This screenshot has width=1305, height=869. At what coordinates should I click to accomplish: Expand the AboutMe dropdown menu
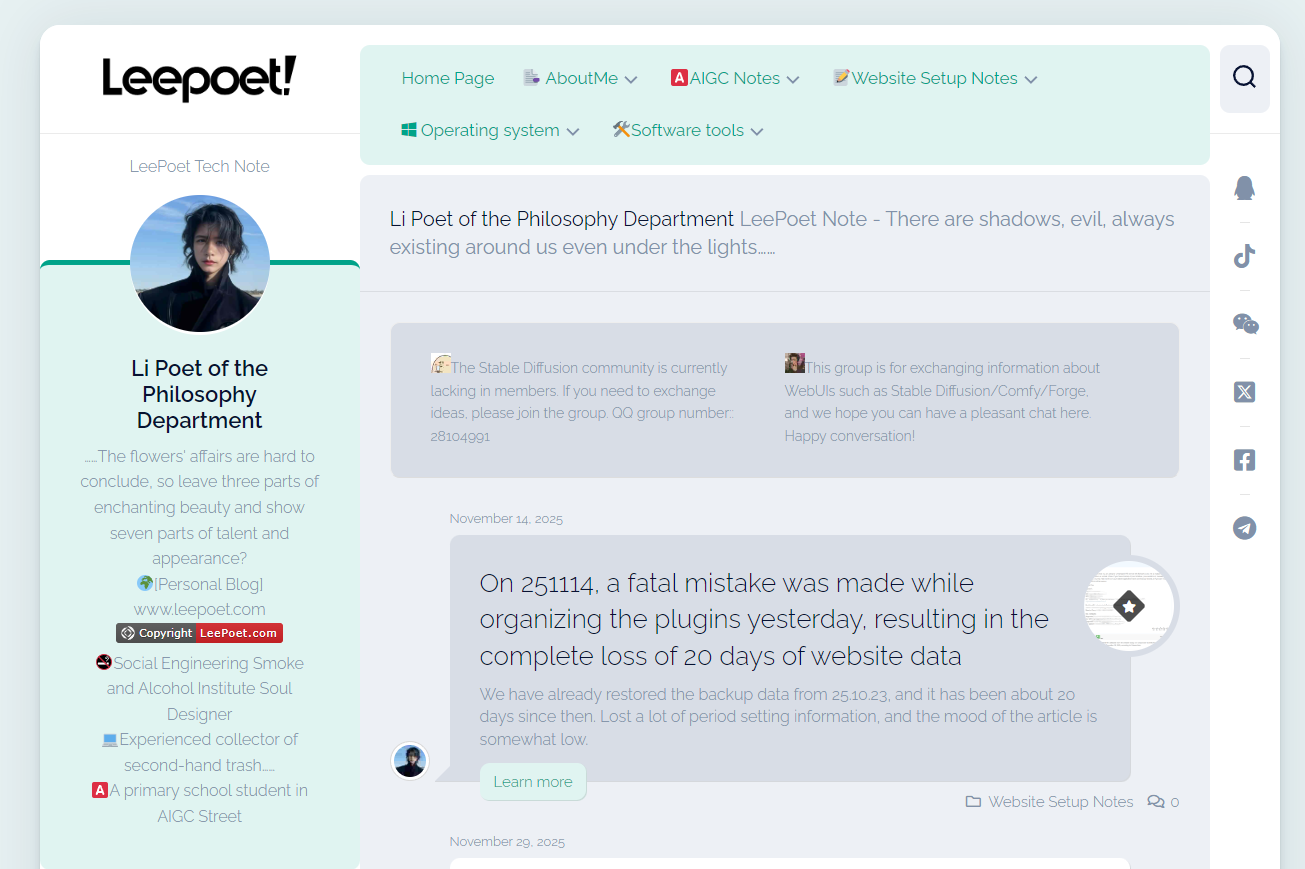581,78
